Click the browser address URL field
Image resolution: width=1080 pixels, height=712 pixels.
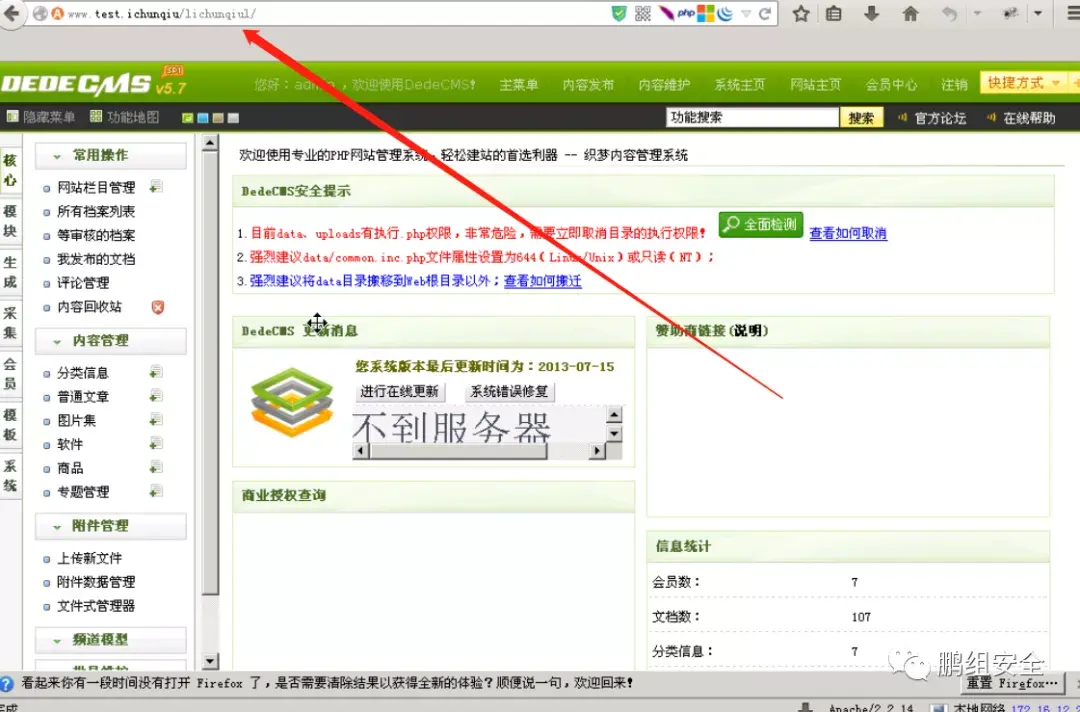[336, 14]
